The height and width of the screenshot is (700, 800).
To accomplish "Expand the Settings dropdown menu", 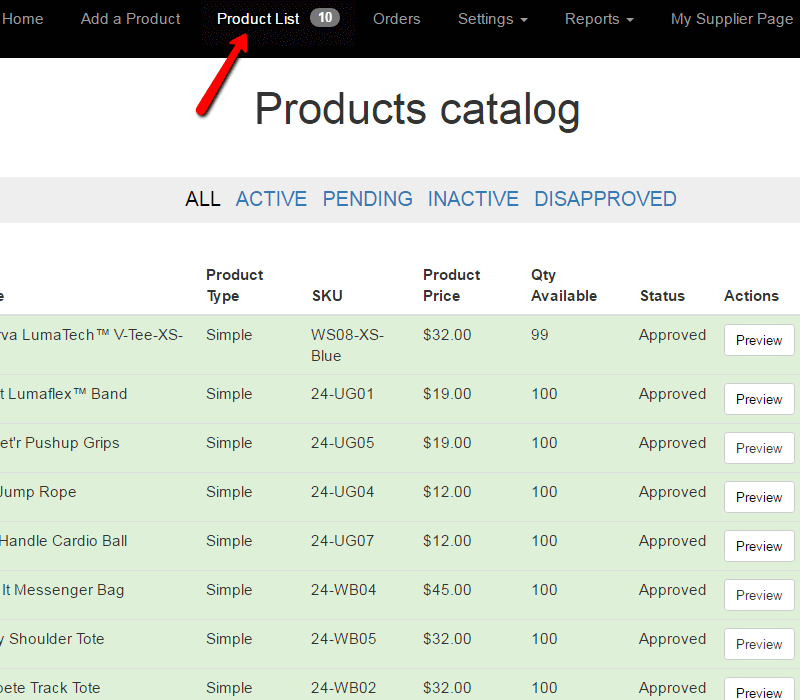I will coord(492,19).
